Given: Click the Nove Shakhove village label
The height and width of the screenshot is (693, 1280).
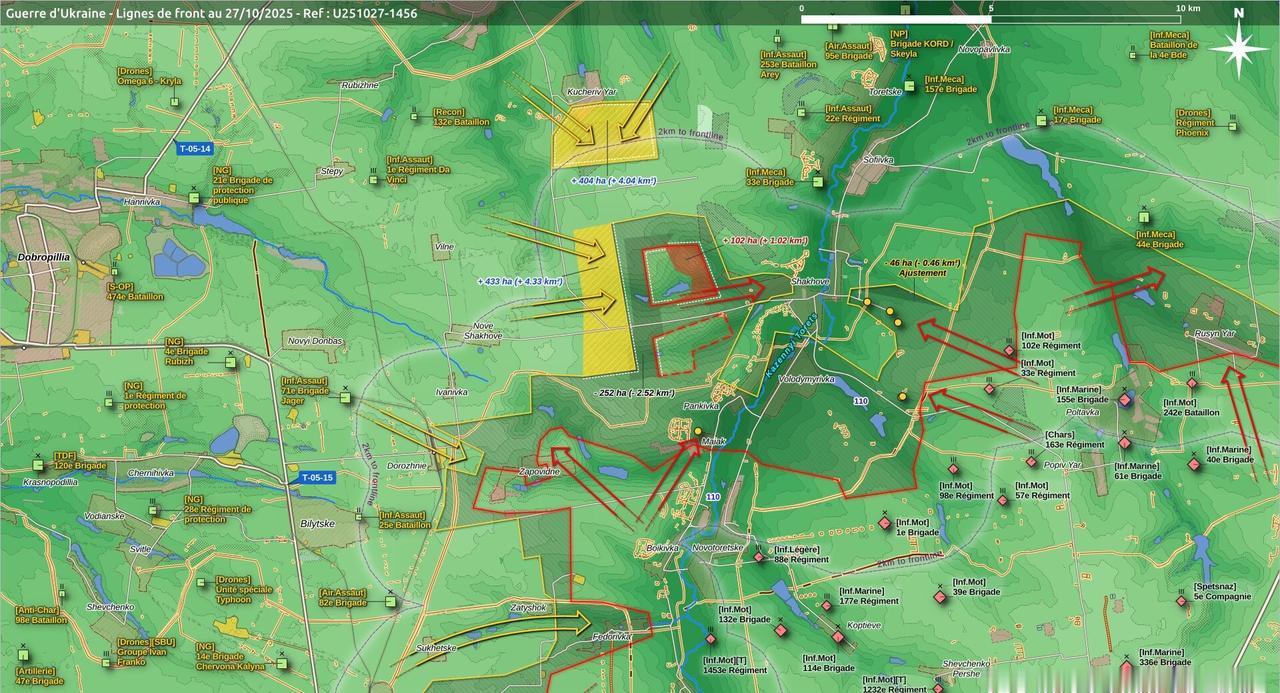Looking at the screenshot, I should pos(481,331).
